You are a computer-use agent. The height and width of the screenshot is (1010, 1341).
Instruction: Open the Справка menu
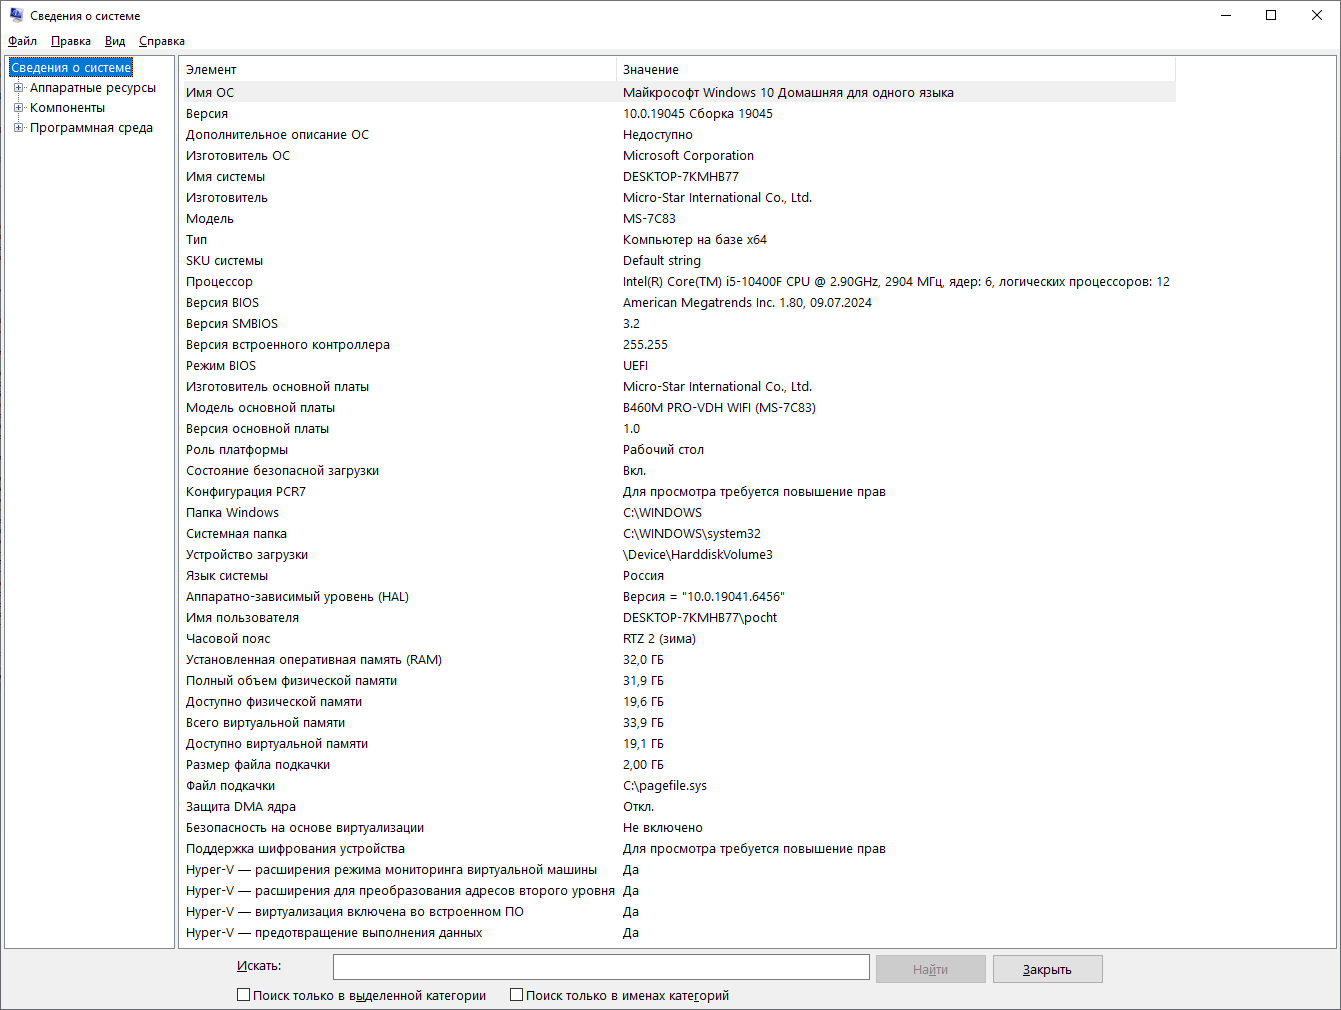[162, 41]
